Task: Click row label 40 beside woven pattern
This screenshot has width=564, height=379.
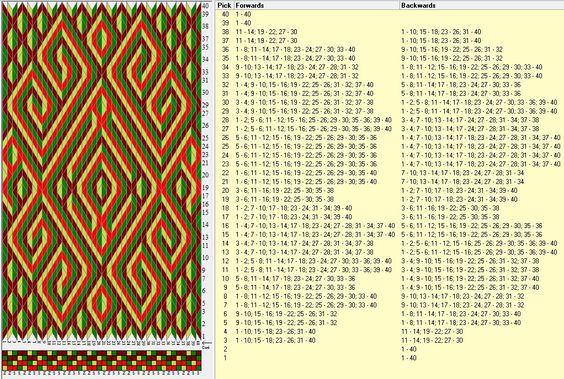Action: pos(205,6)
